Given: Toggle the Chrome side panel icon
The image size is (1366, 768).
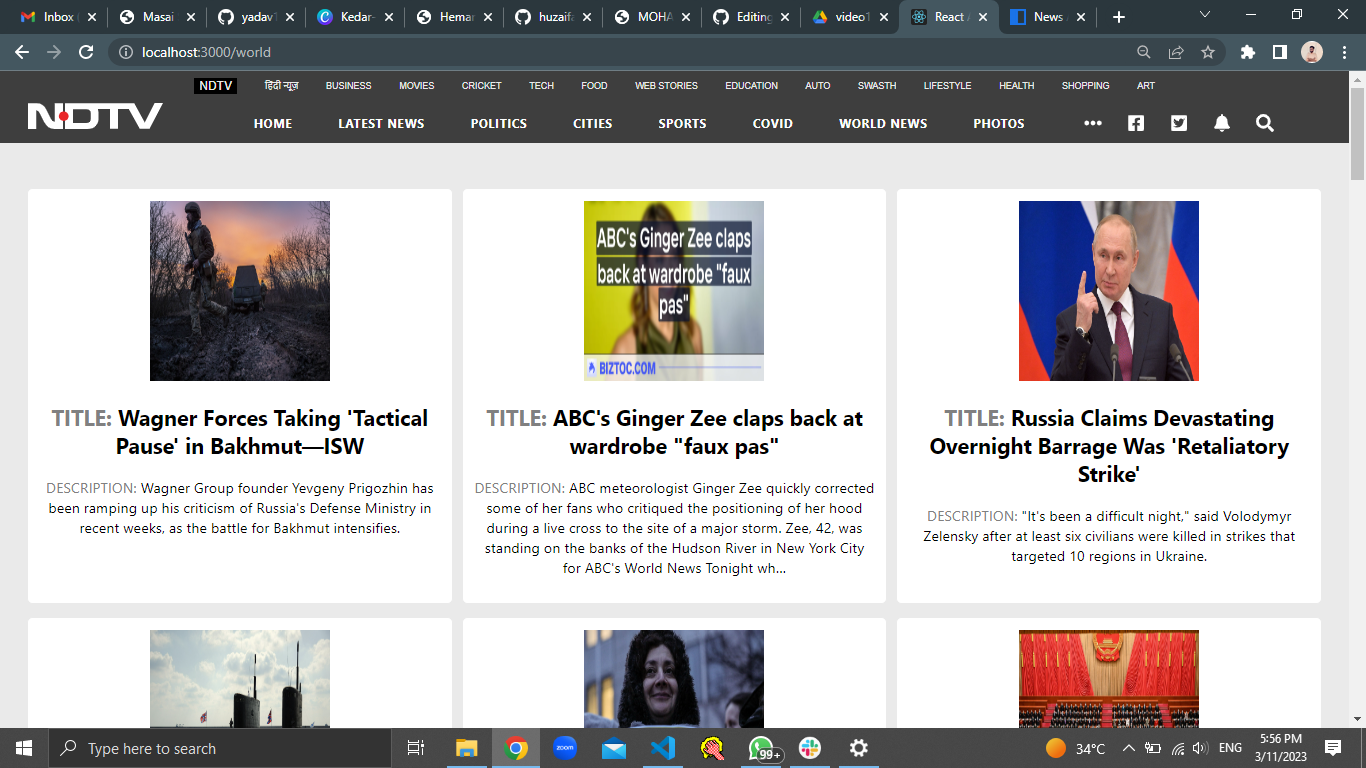Looking at the screenshot, I should point(1279,52).
